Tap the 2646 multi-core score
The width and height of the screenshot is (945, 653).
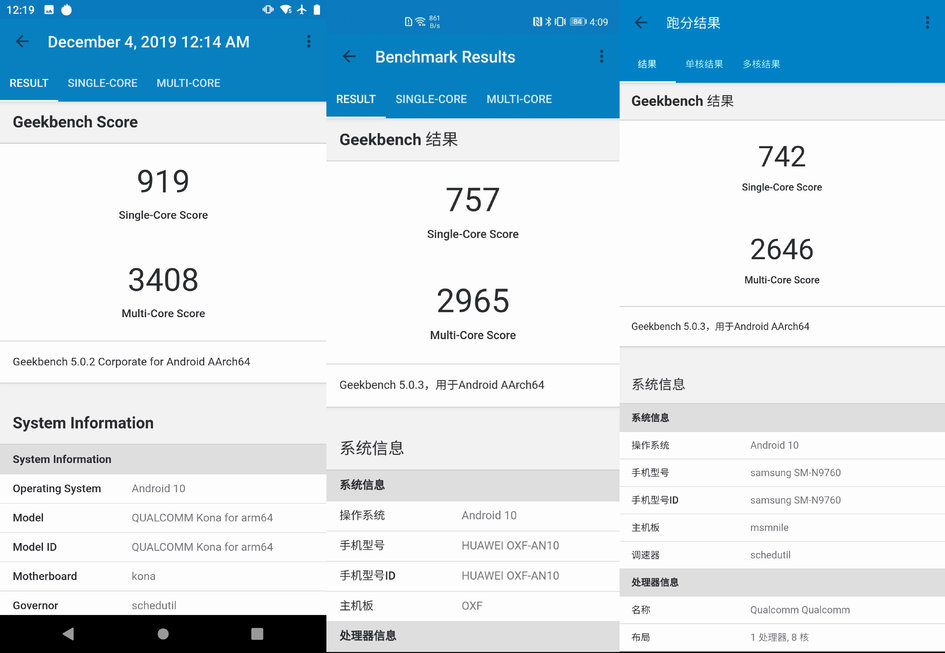point(782,249)
